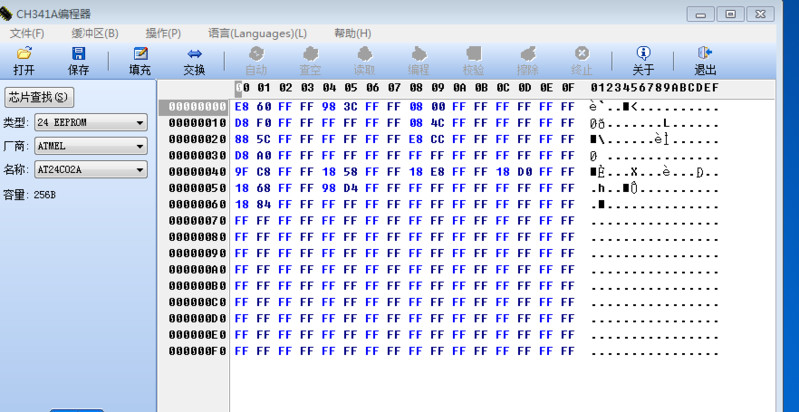Click the 读取 (Read) chip icon
Viewport: 799px width, 412px height.
click(x=364, y=60)
